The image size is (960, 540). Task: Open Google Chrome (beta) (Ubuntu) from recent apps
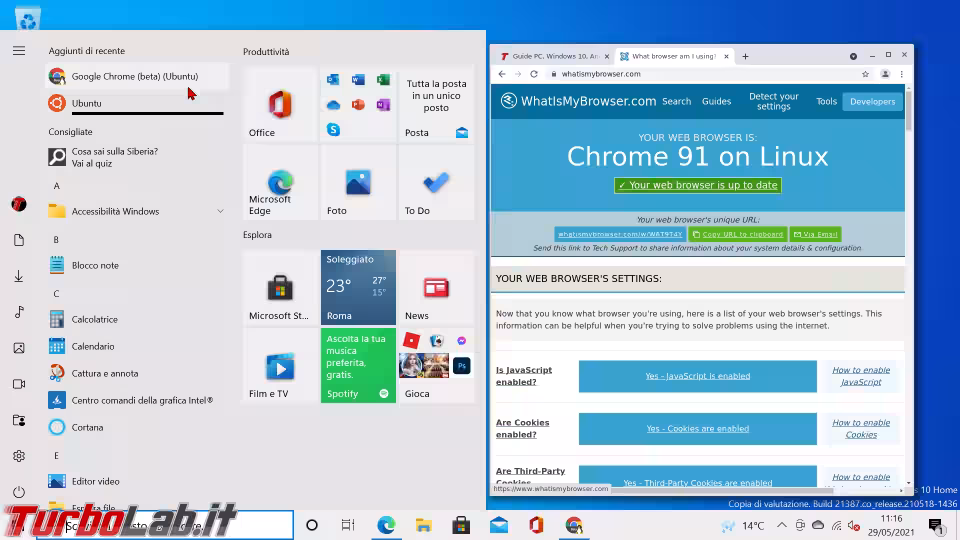[x=135, y=76]
